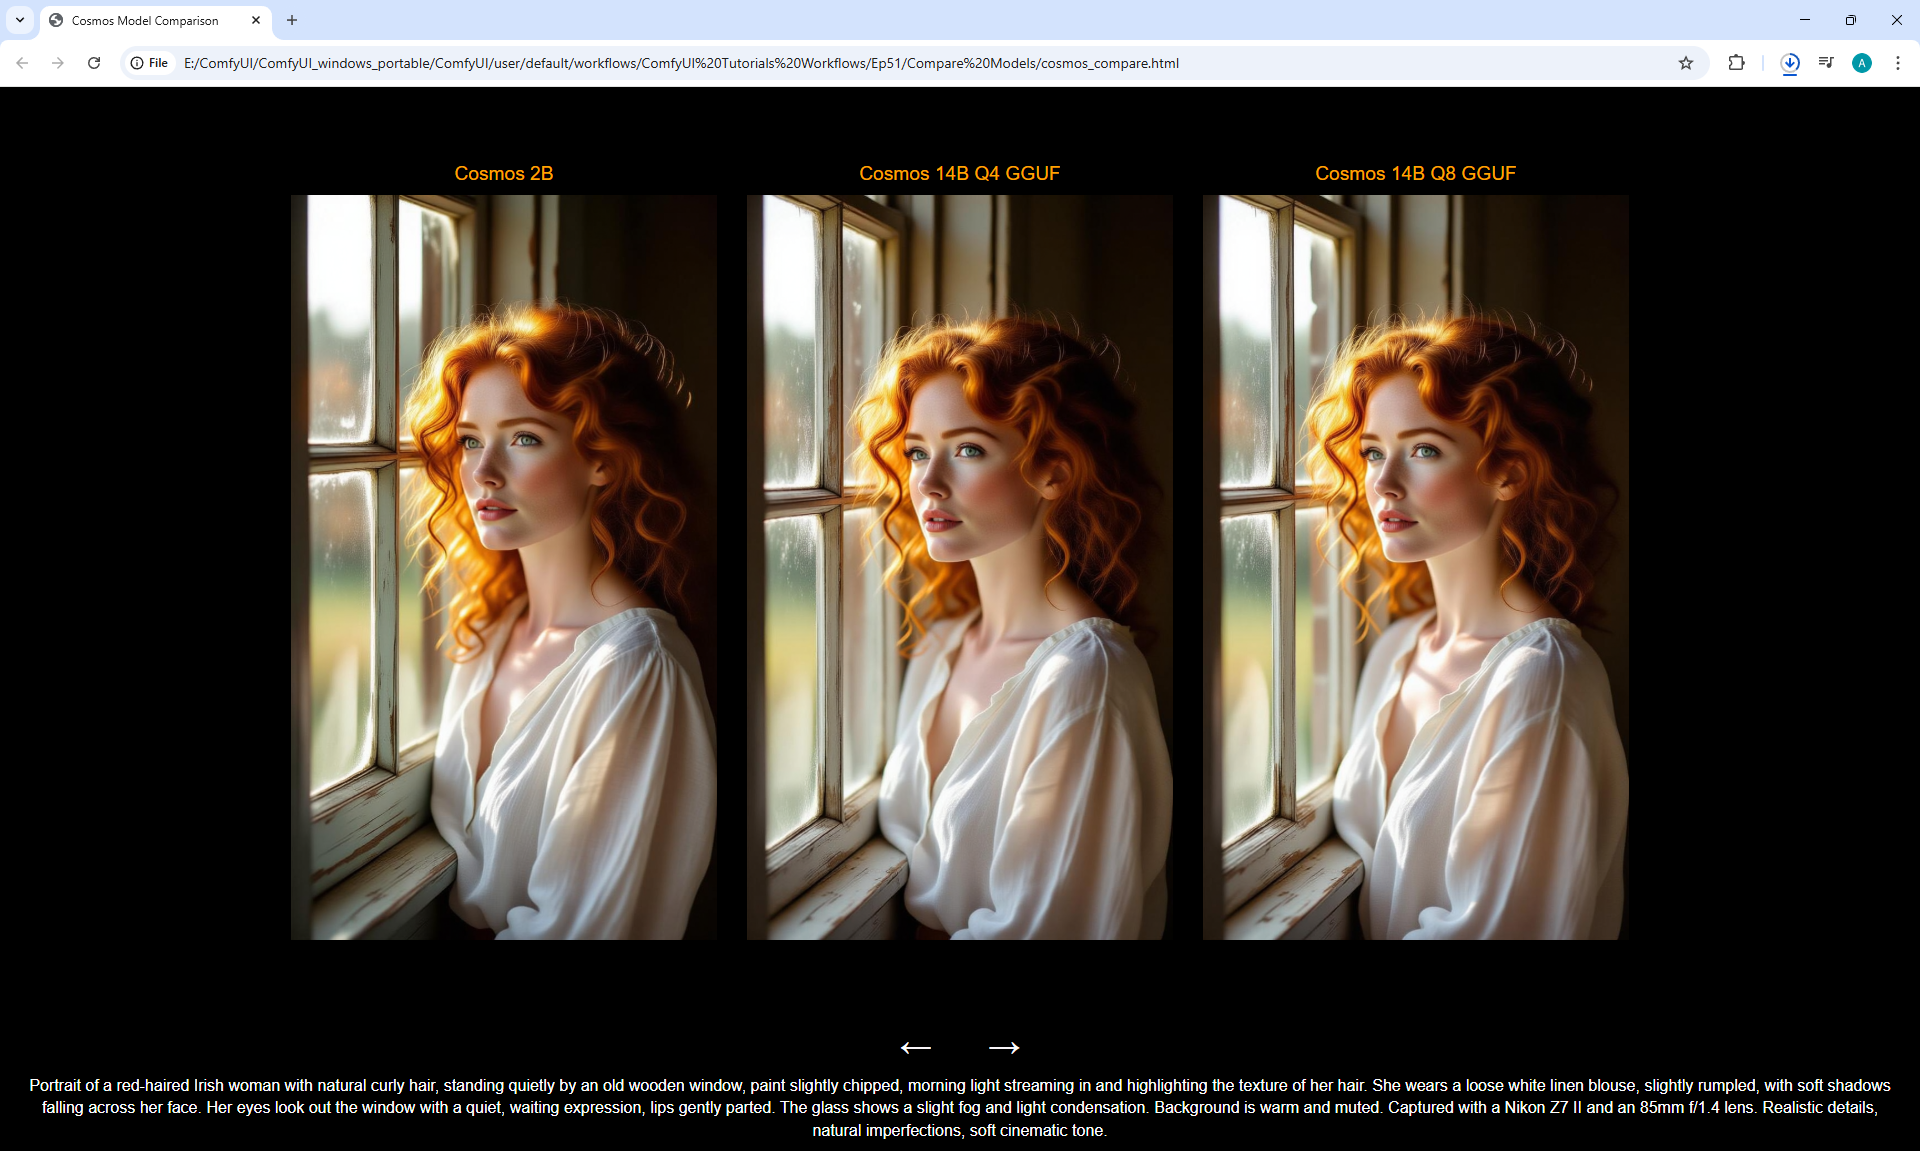Click the left arrow to show previous comparison
The height and width of the screenshot is (1151, 1920).
click(x=915, y=1047)
